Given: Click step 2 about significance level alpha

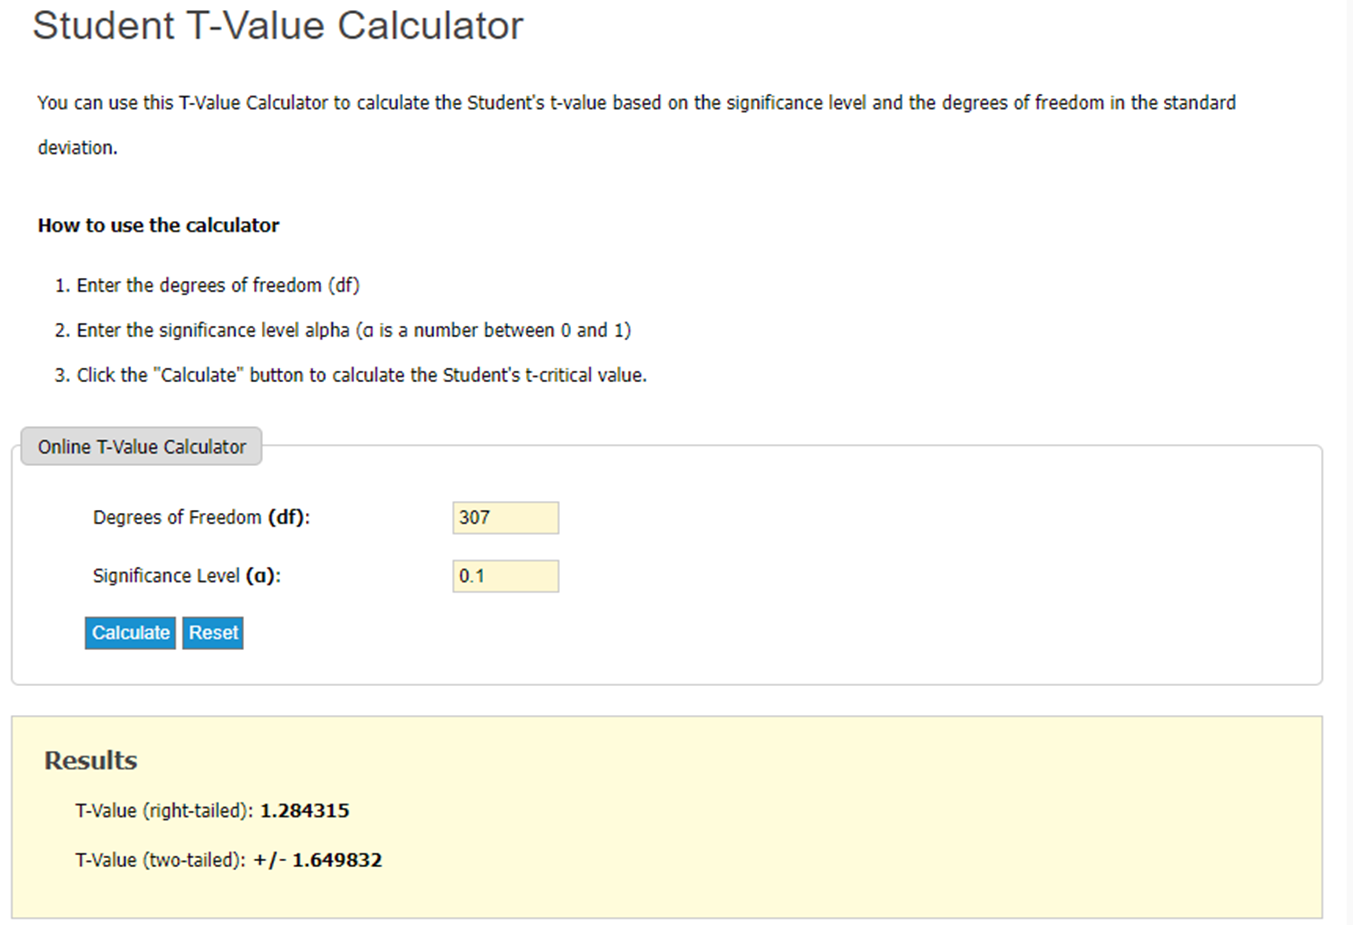Looking at the screenshot, I should point(354,330).
